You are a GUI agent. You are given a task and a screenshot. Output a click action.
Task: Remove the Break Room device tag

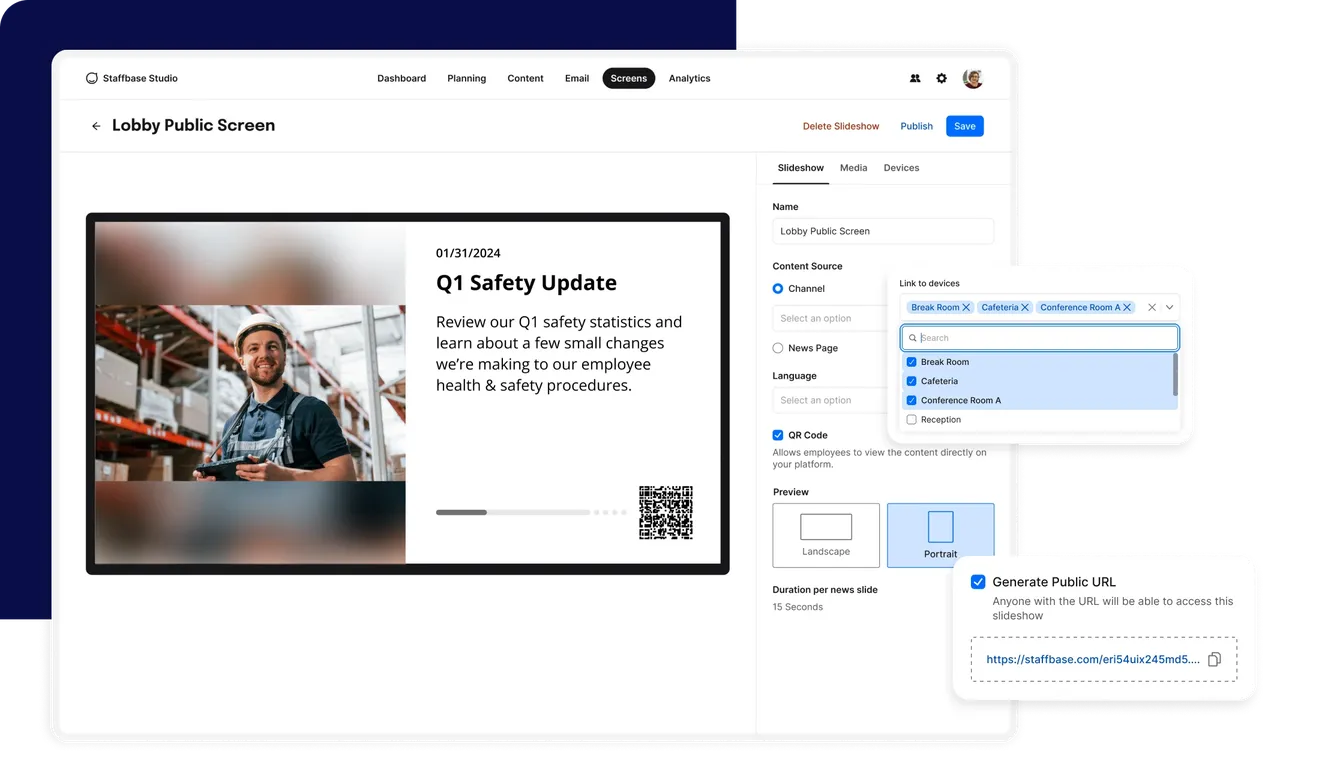pos(965,307)
